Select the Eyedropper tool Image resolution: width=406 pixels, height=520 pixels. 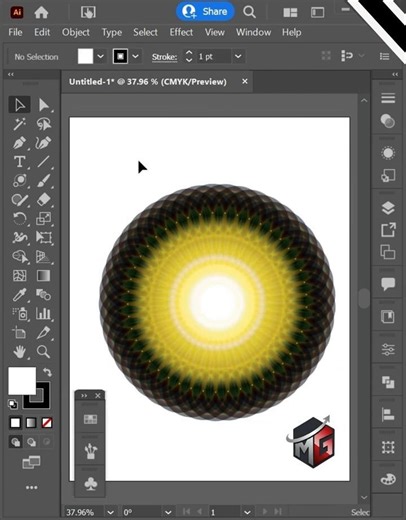pyautogui.click(x=19, y=295)
